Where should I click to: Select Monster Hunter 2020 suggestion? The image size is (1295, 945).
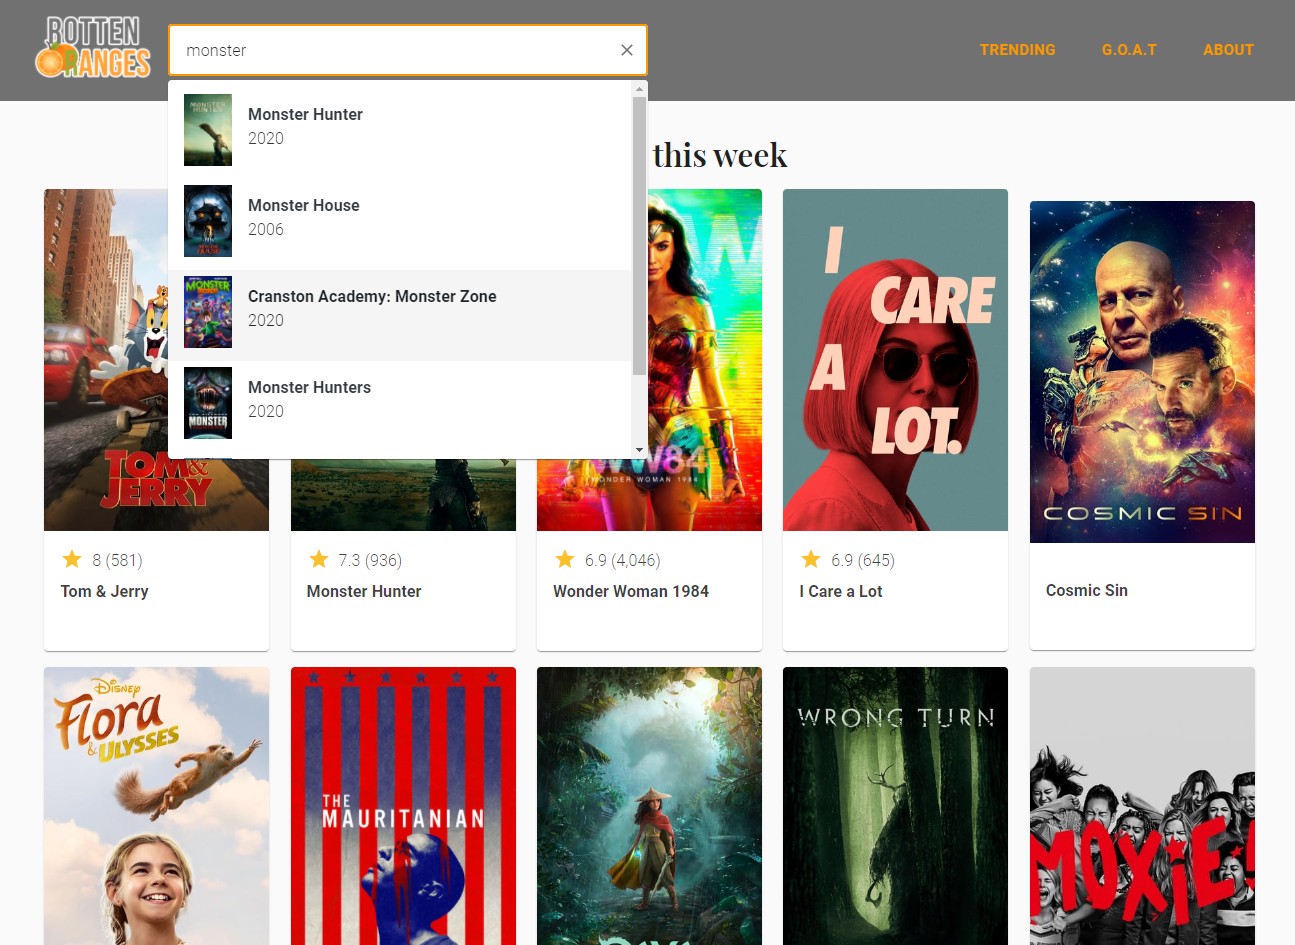click(400, 130)
